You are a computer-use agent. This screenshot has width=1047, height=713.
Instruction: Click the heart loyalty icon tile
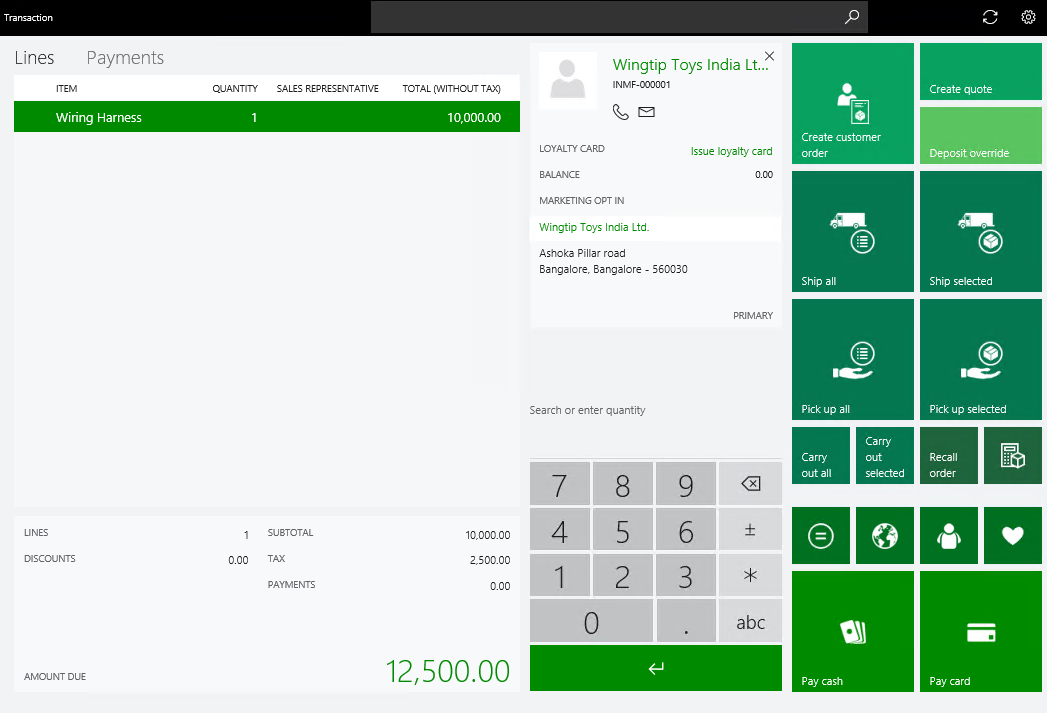tap(1013, 535)
